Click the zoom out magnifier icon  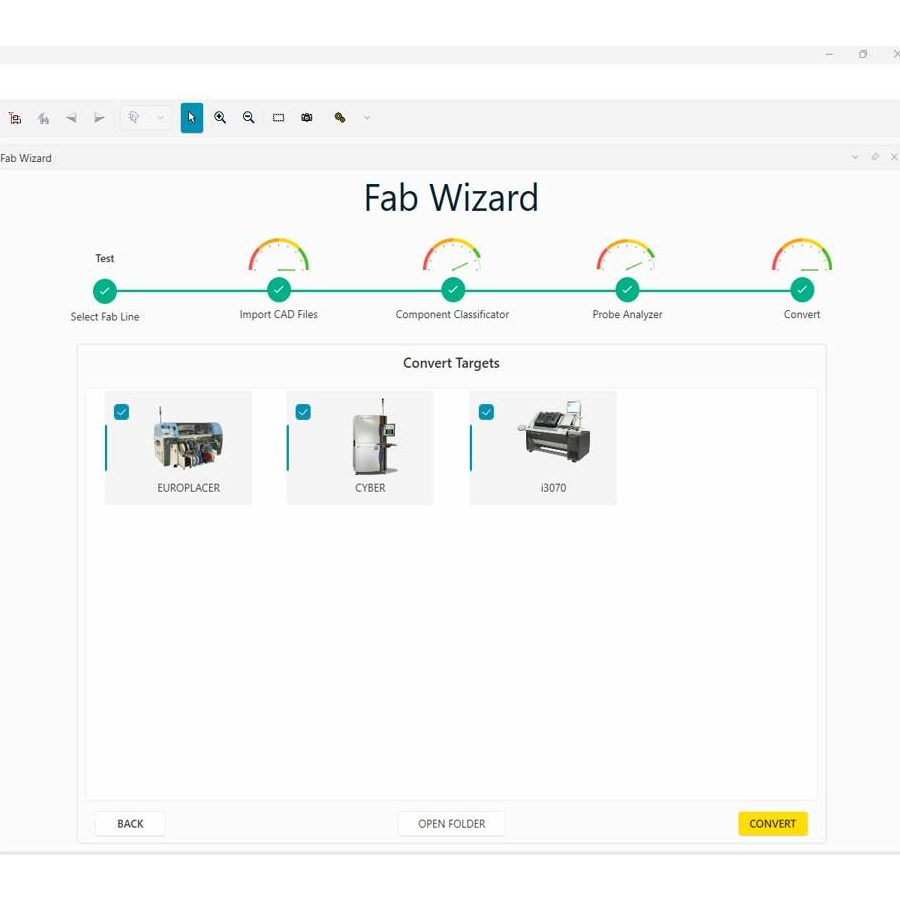point(249,118)
